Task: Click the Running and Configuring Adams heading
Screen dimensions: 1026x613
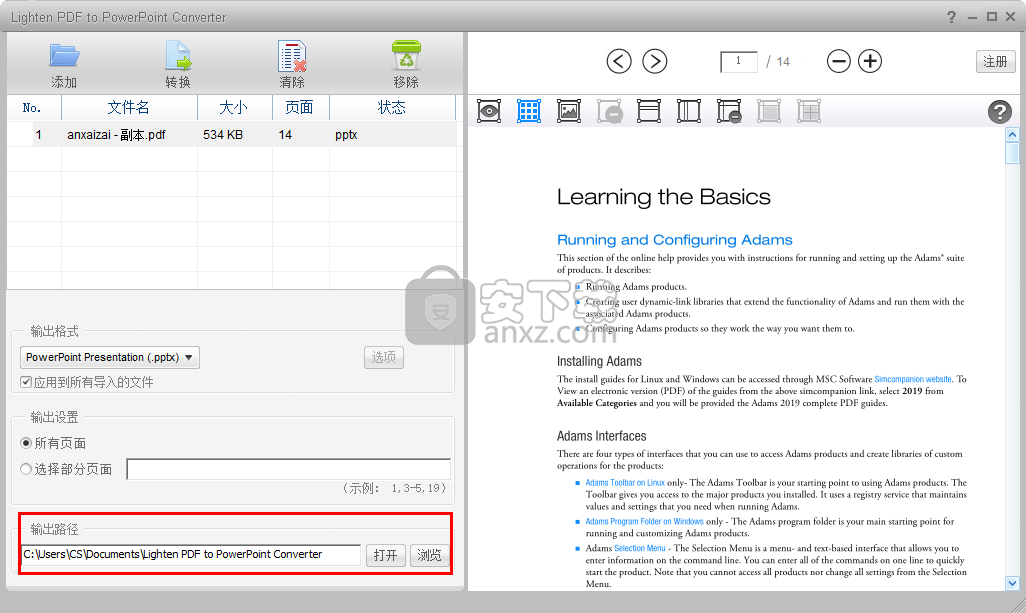Action: (x=675, y=240)
